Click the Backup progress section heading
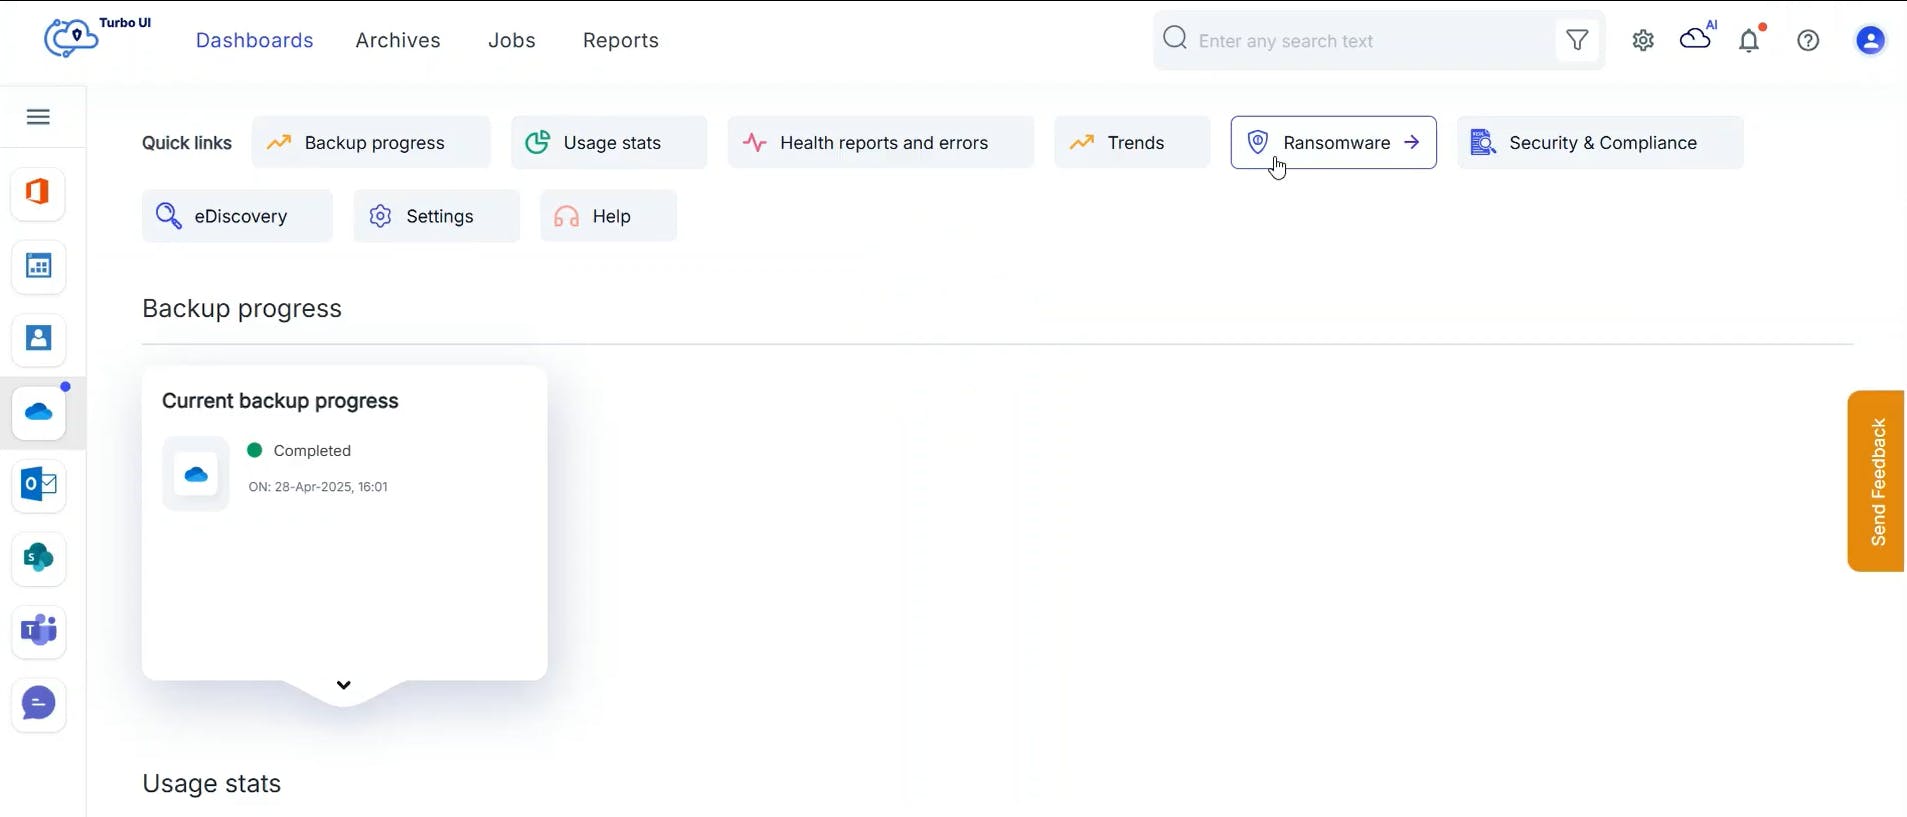Screen dimensions: 1907x817 point(242,309)
